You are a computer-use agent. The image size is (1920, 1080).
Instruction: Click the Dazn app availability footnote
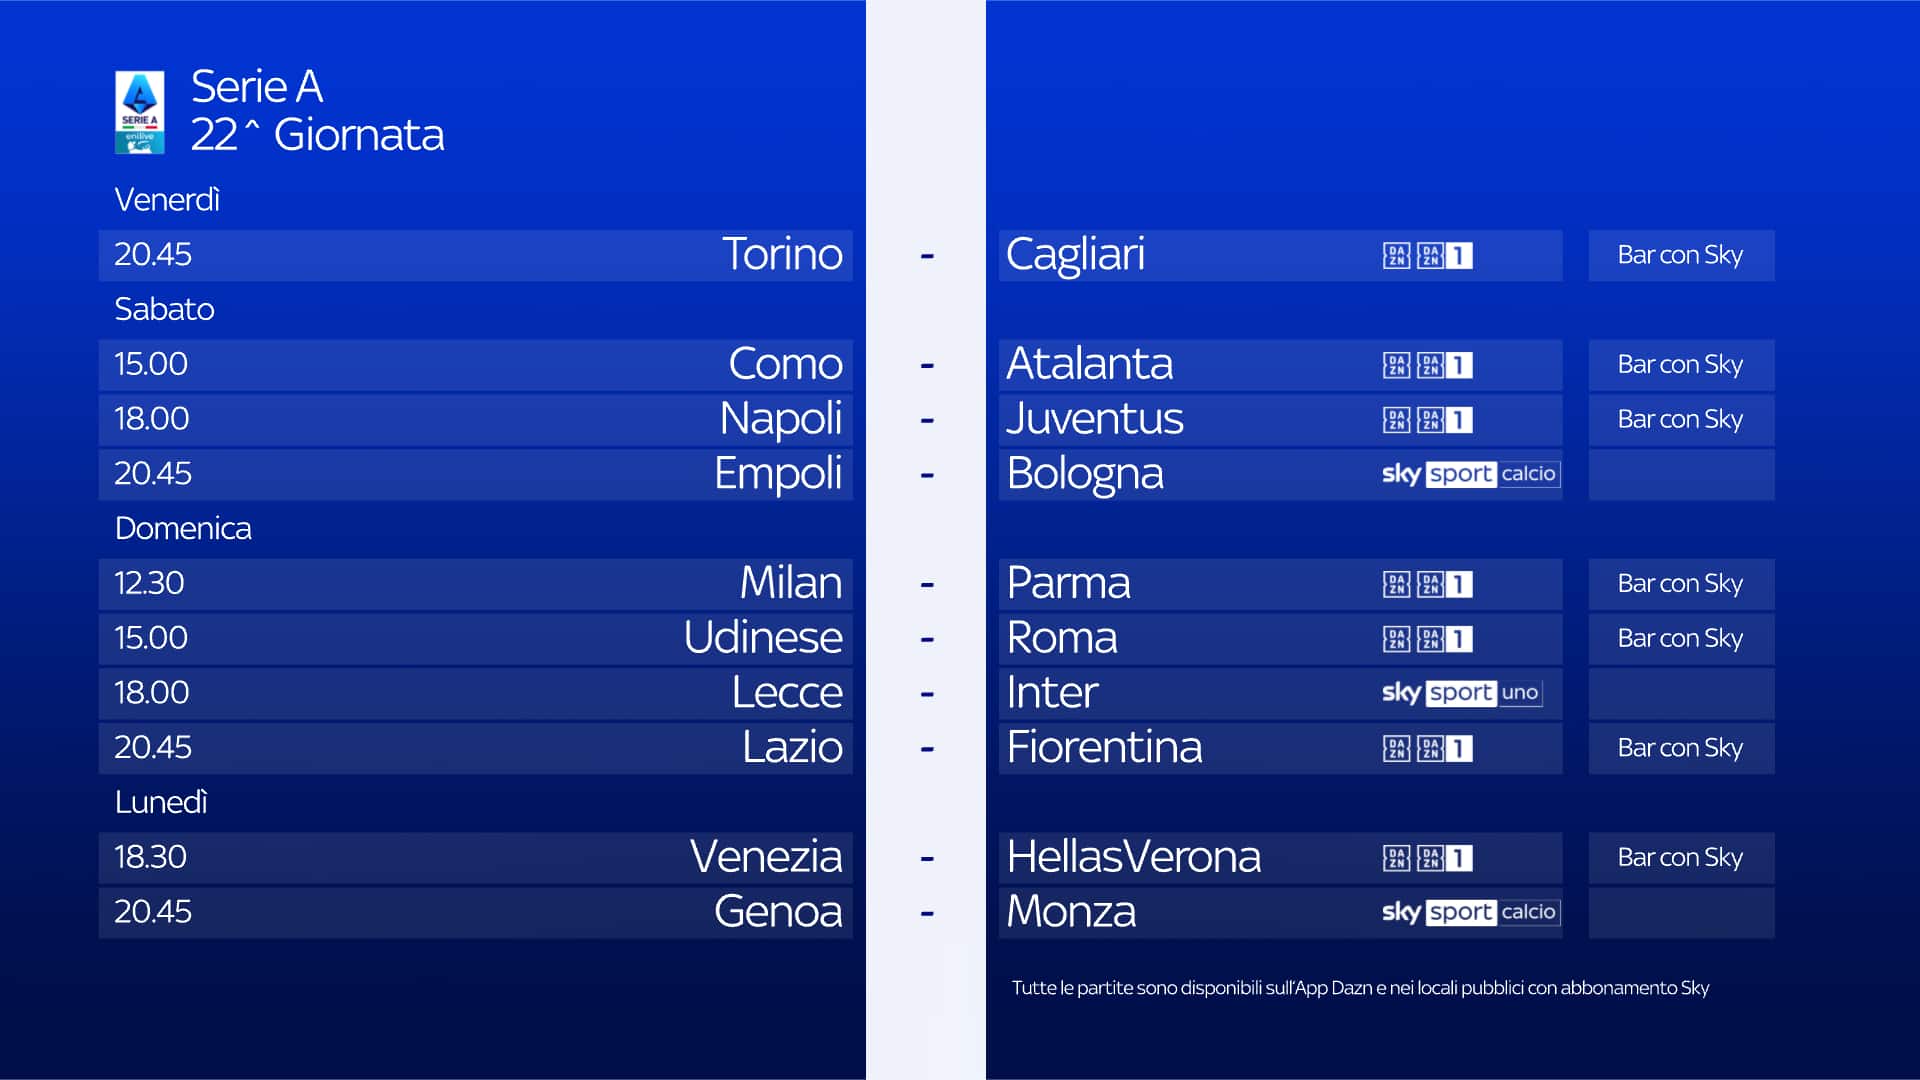(x=1360, y=988)
